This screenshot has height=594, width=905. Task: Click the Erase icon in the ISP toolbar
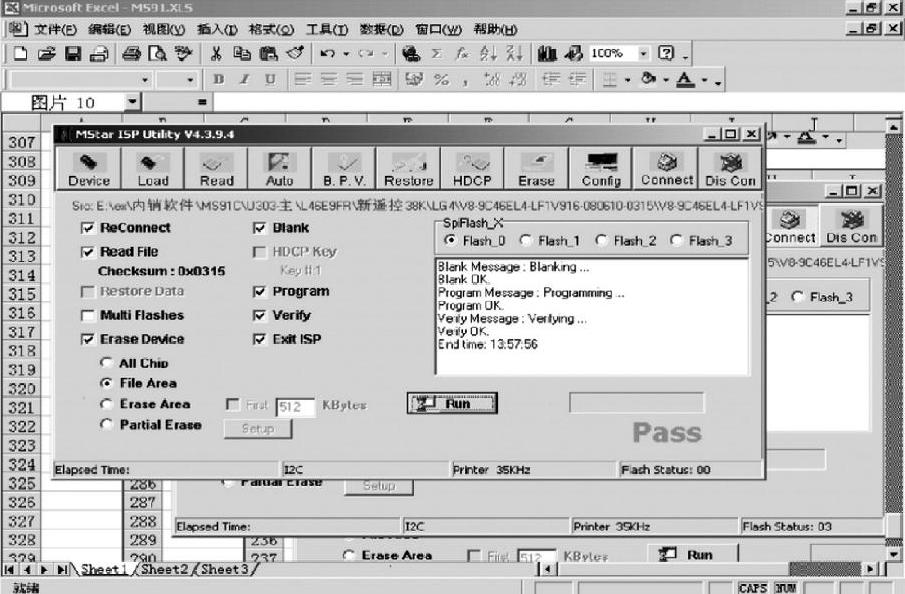[x=536, y=169]
